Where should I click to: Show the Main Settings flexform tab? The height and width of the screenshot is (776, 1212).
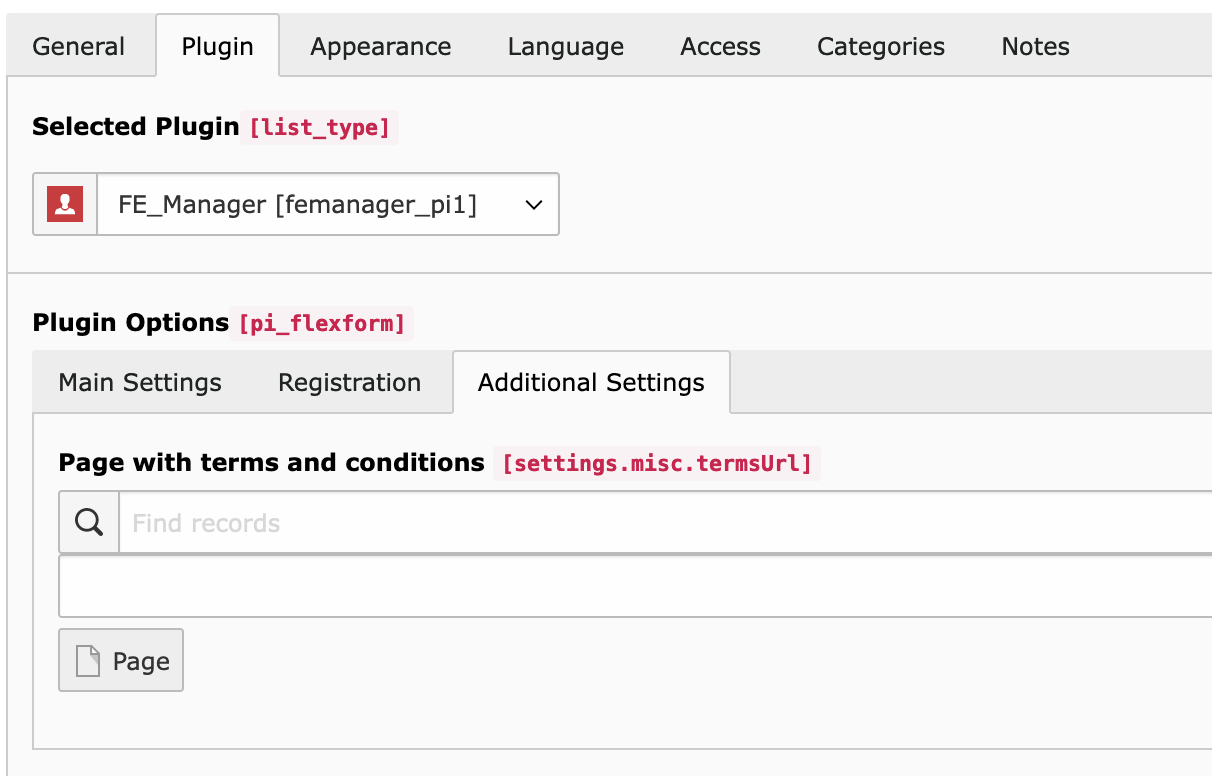pyautogui.click(x=140, y=383)
